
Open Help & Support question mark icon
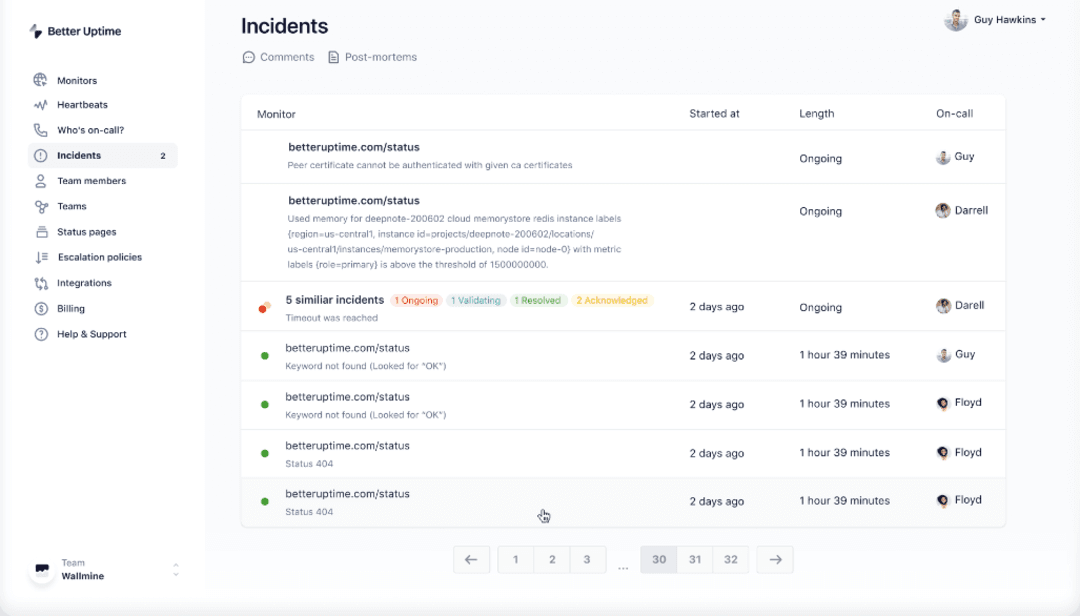tap(39, 334)
